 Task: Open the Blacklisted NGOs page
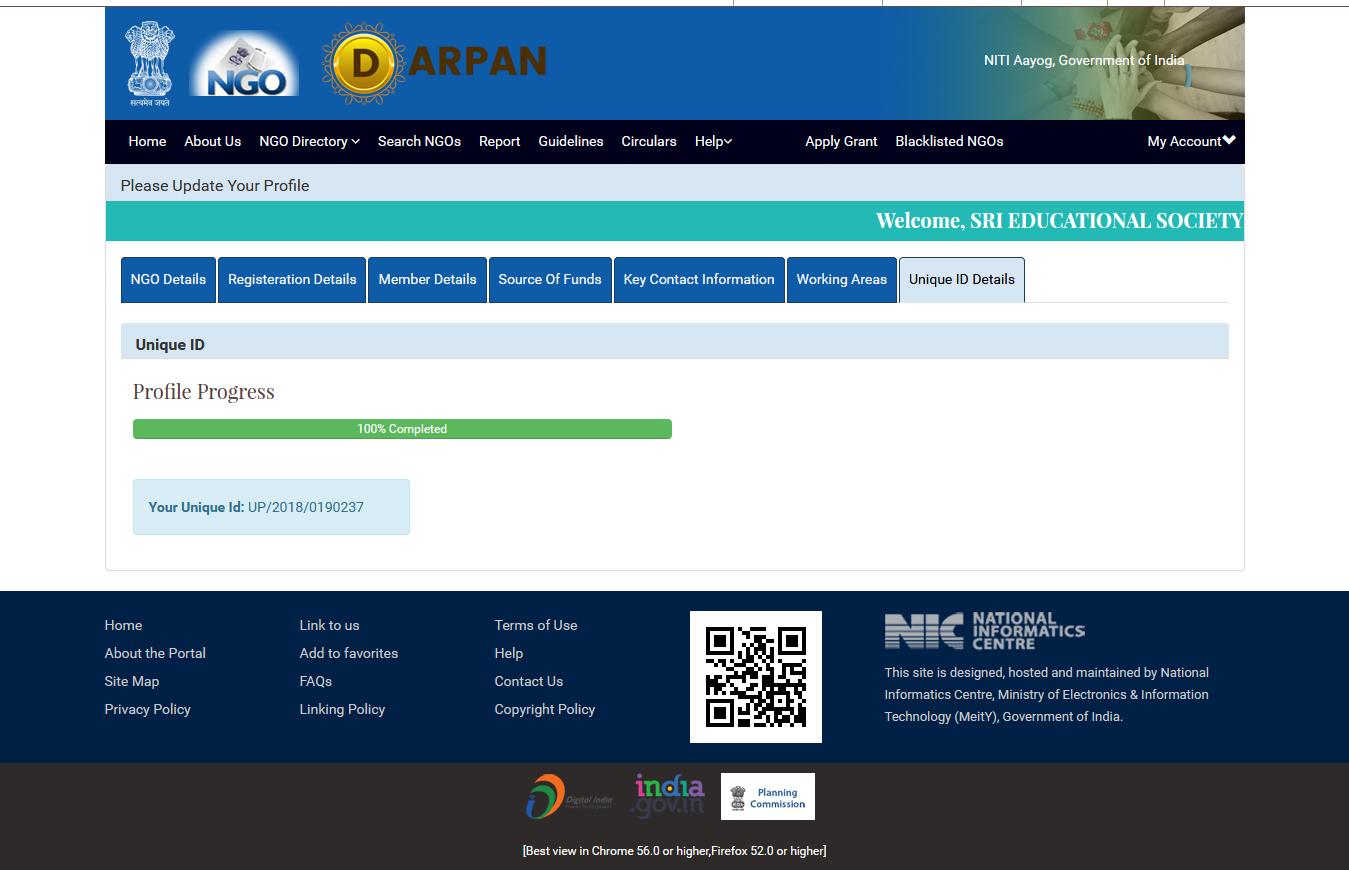pos(949,142)
